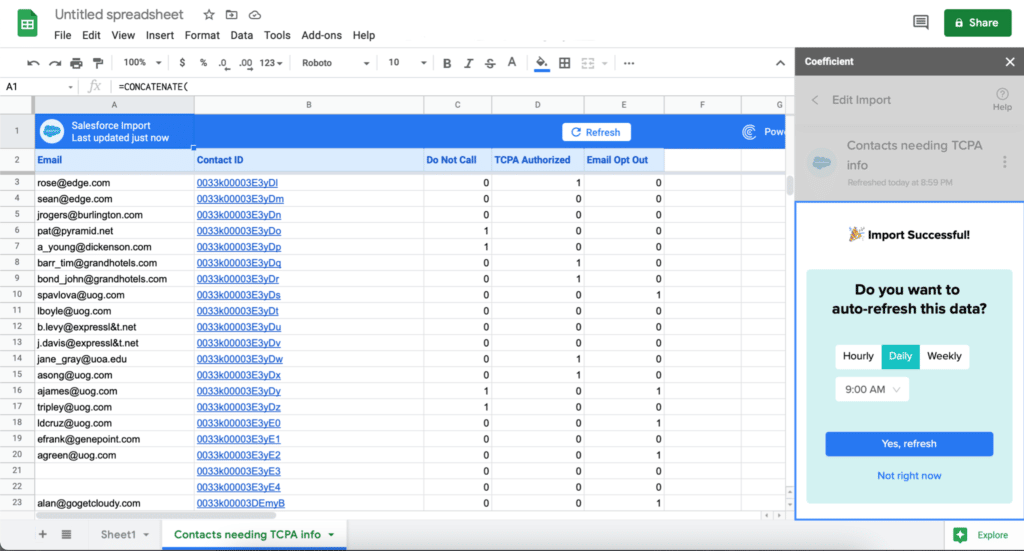Open the borders tool
This screenshot has height=551, width=1024.
point(565,63)
